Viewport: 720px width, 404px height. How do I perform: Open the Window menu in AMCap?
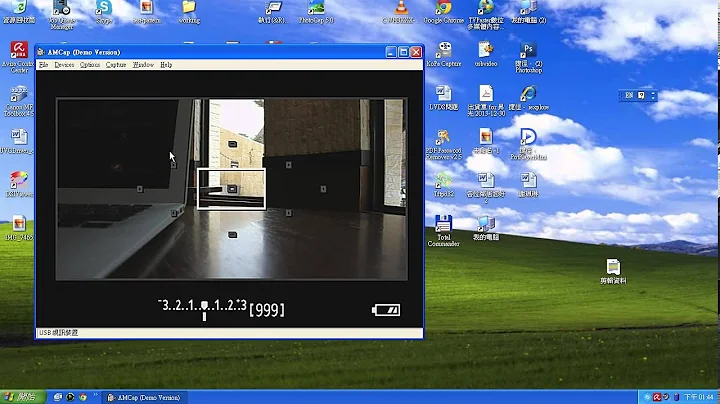(143, 65)
